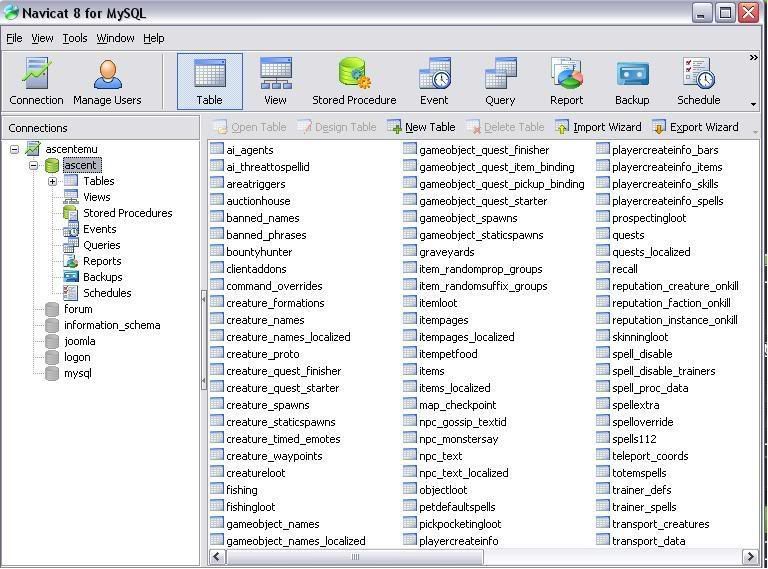Select the creature_waypoints table
Image resolution: width=768 pixels, height=569 pixels.
point(274,456)
